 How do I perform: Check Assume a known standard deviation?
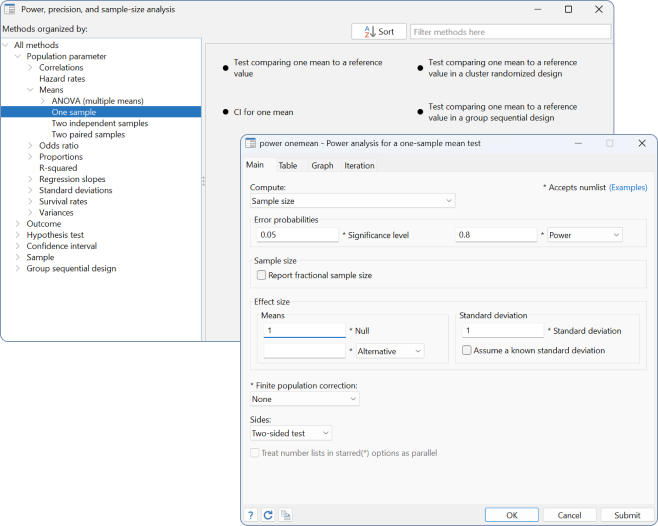467,351
